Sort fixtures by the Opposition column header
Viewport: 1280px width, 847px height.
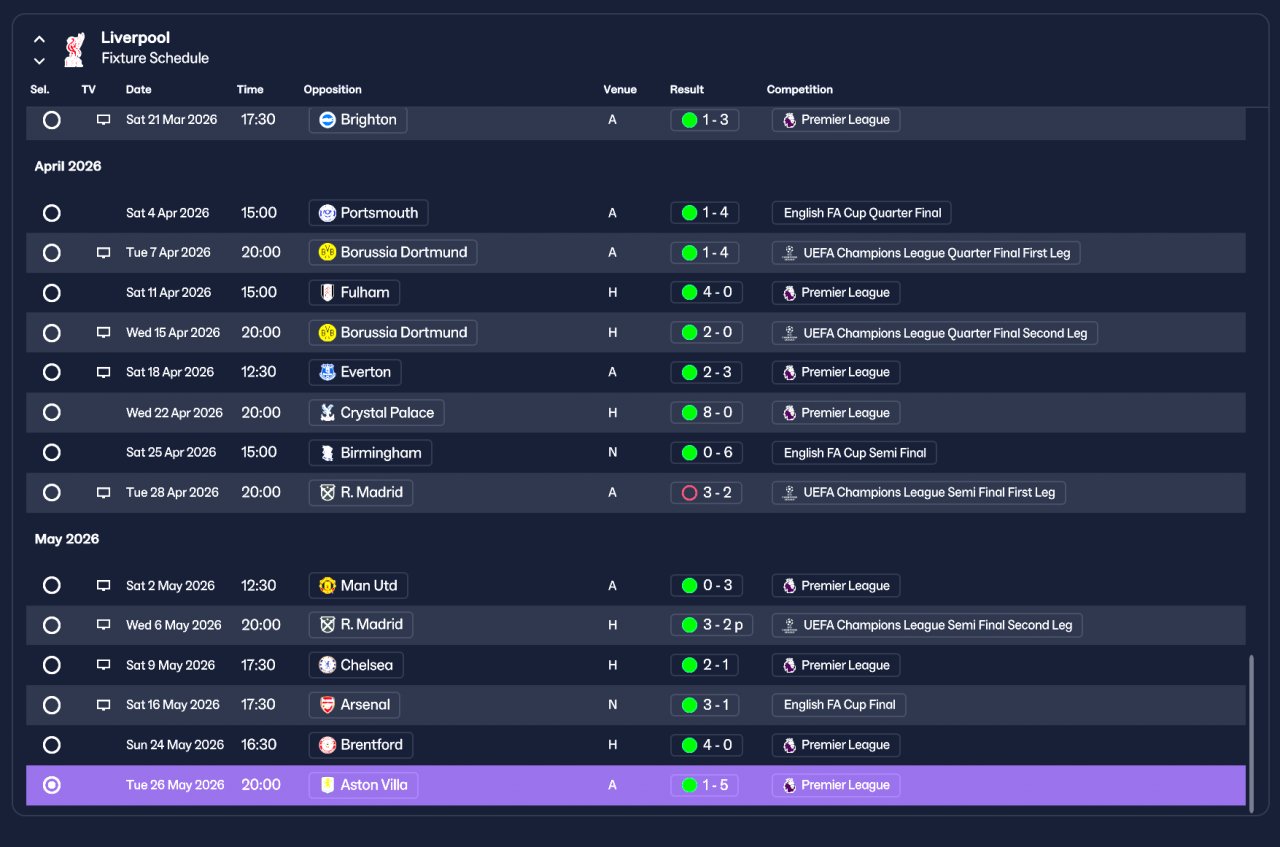pyautogui.click(x=333, y=90)
